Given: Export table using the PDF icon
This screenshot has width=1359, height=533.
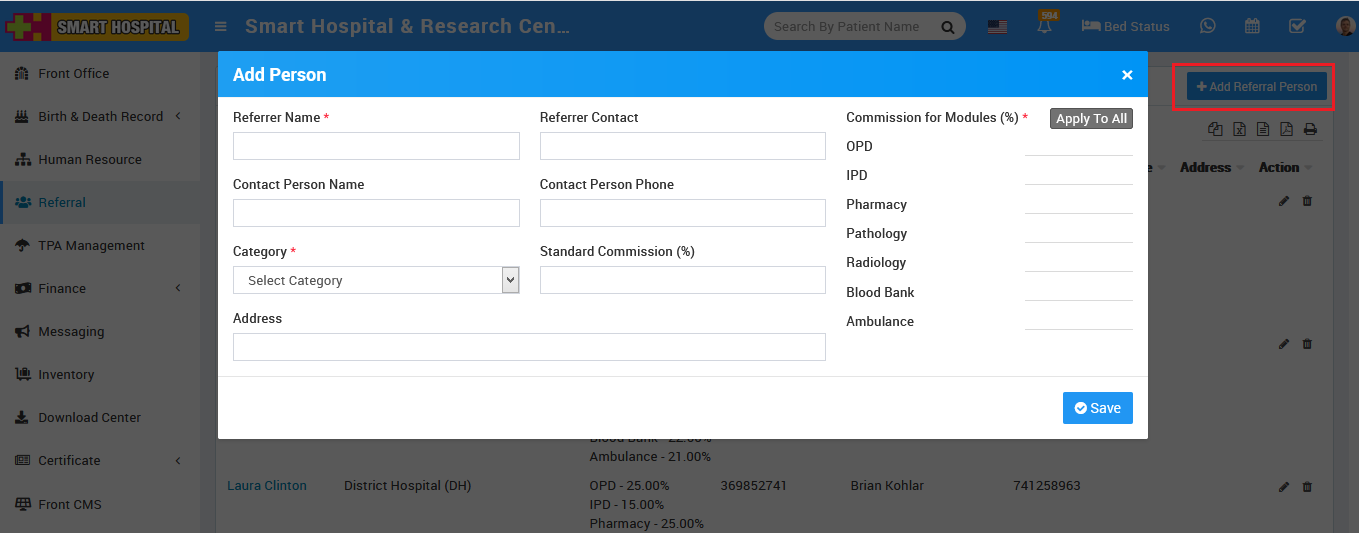Looking at the screenshot, I should (x=1286, y=129).
